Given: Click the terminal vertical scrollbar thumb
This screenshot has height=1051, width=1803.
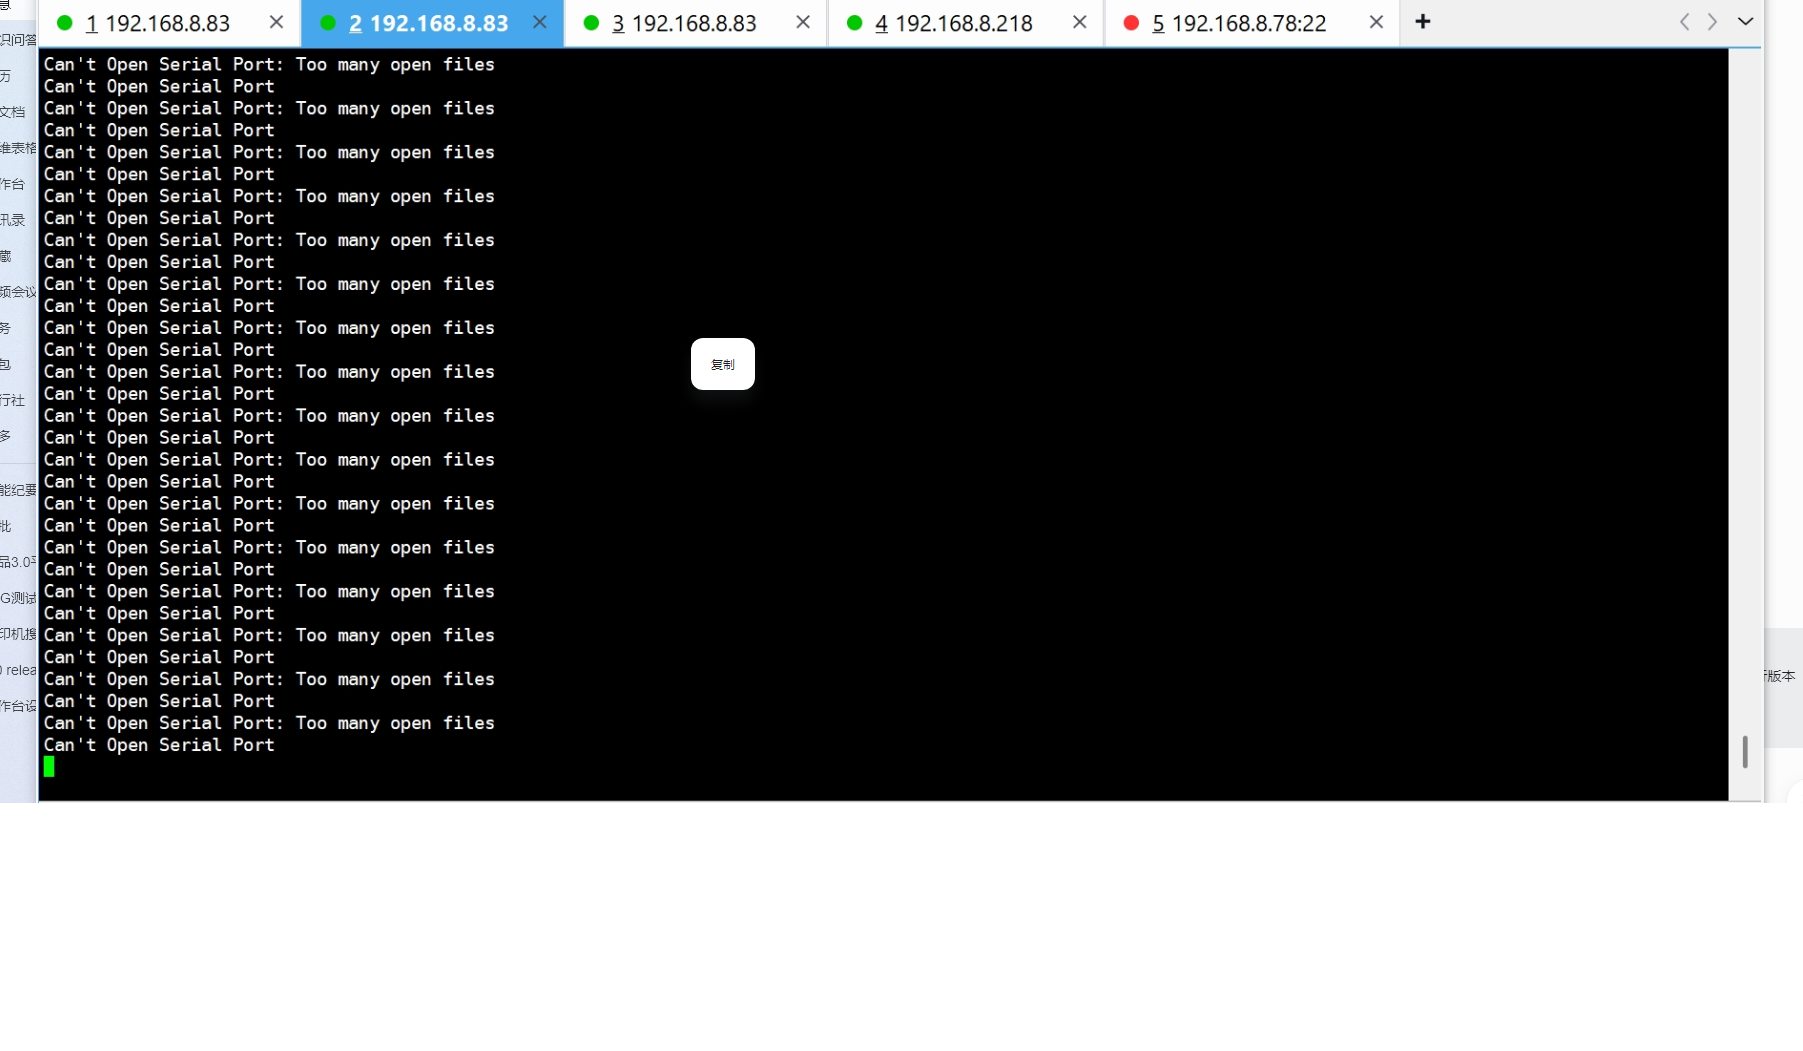Looking at the screenshot, I should coord(1745,752).
